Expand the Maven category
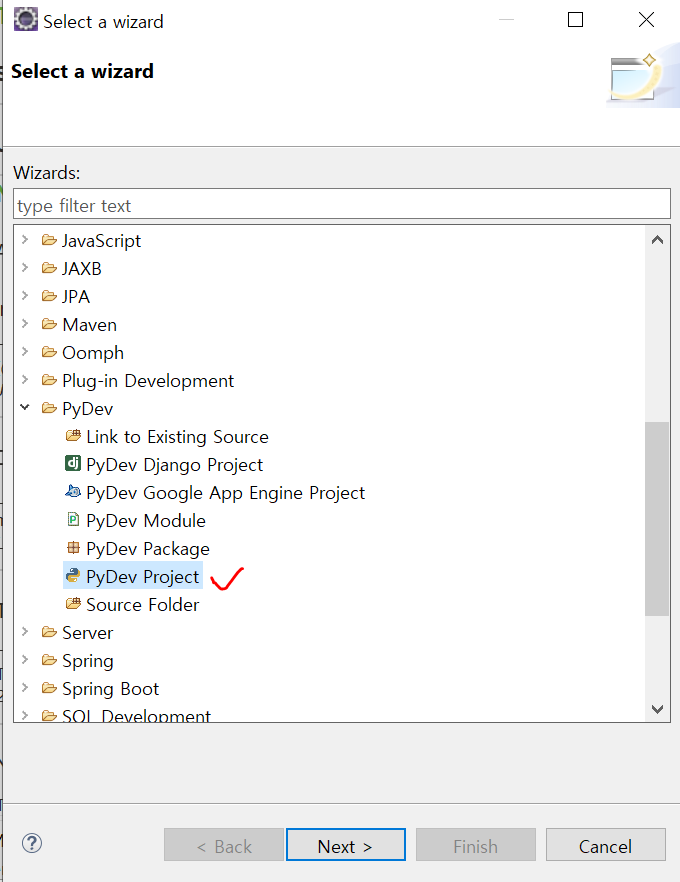The image size is (680, 882). (x=25, y=323)
